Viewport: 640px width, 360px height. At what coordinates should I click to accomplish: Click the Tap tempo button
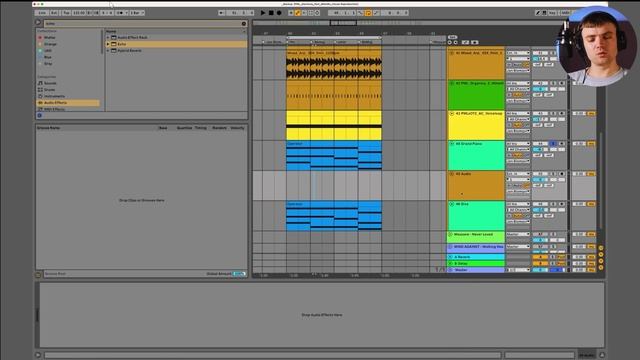[x=66, y=13]
